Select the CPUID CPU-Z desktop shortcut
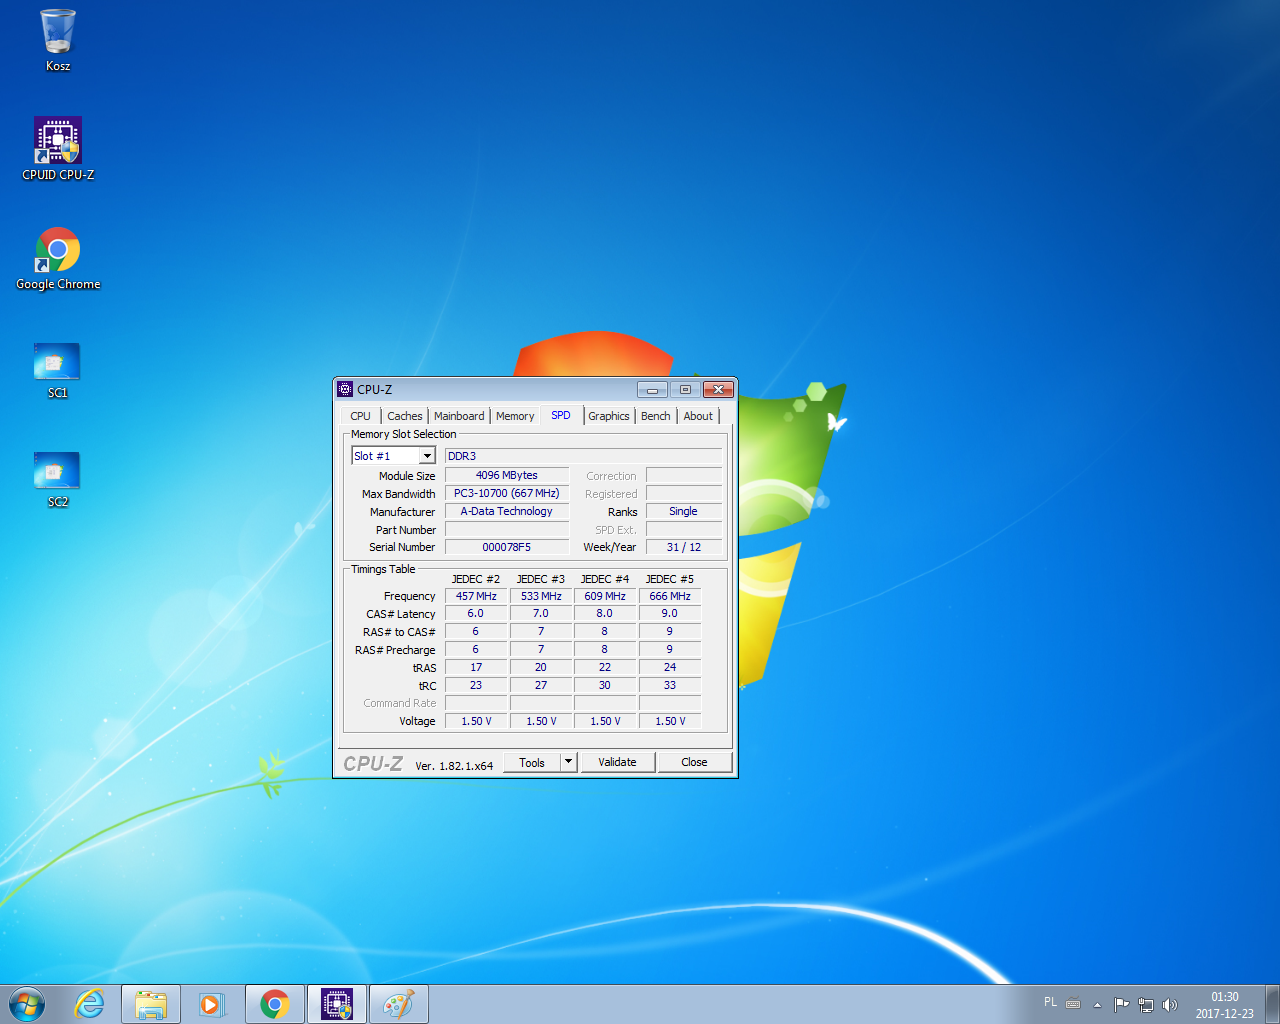The width and height of the screenshot is (1280, 1024). click(58, 149)
